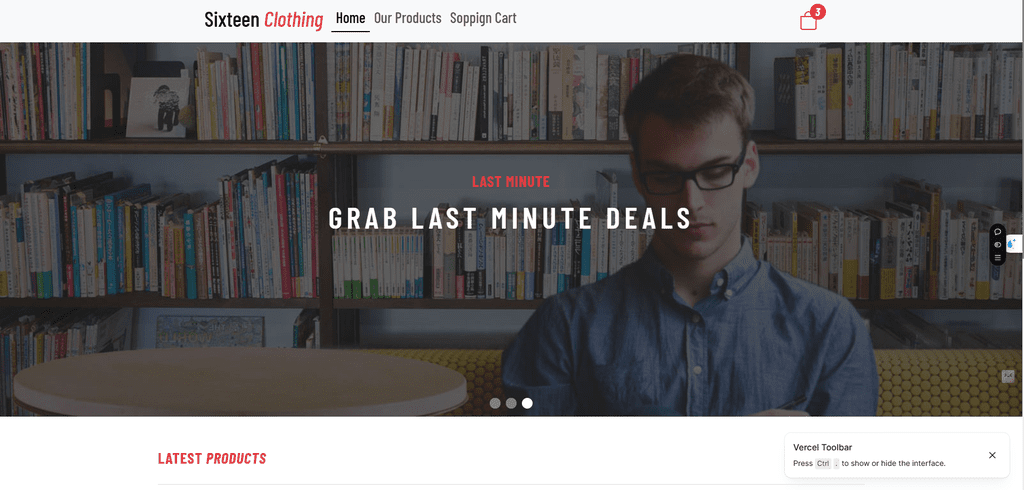Open the shopping cart bag icon
This screenshot has width=1024, height=490.
click(x=808, y=21)
